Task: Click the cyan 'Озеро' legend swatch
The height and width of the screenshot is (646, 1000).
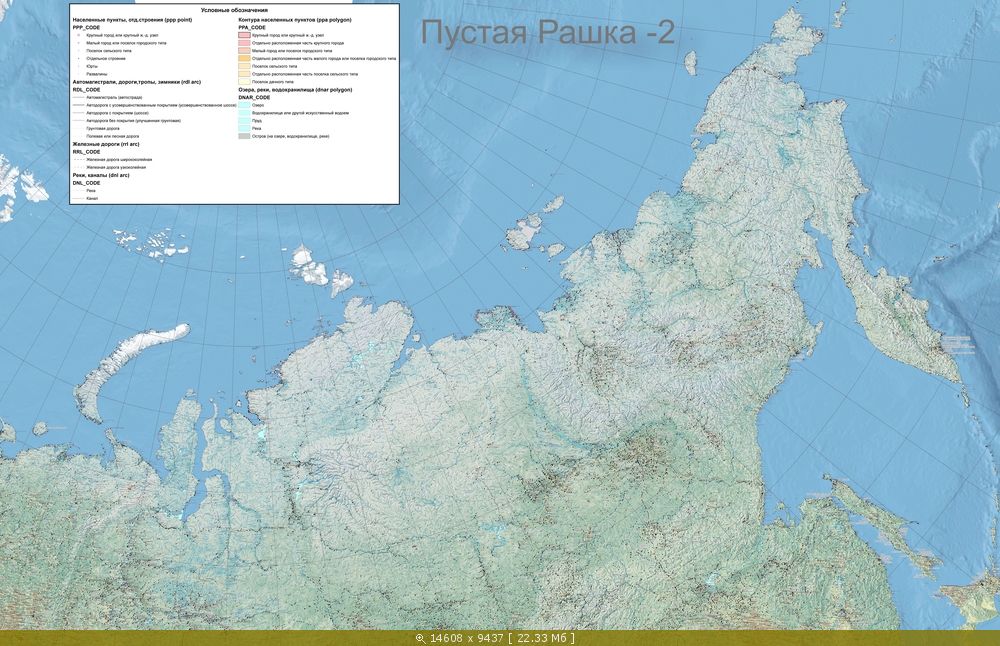Action: 244,105
